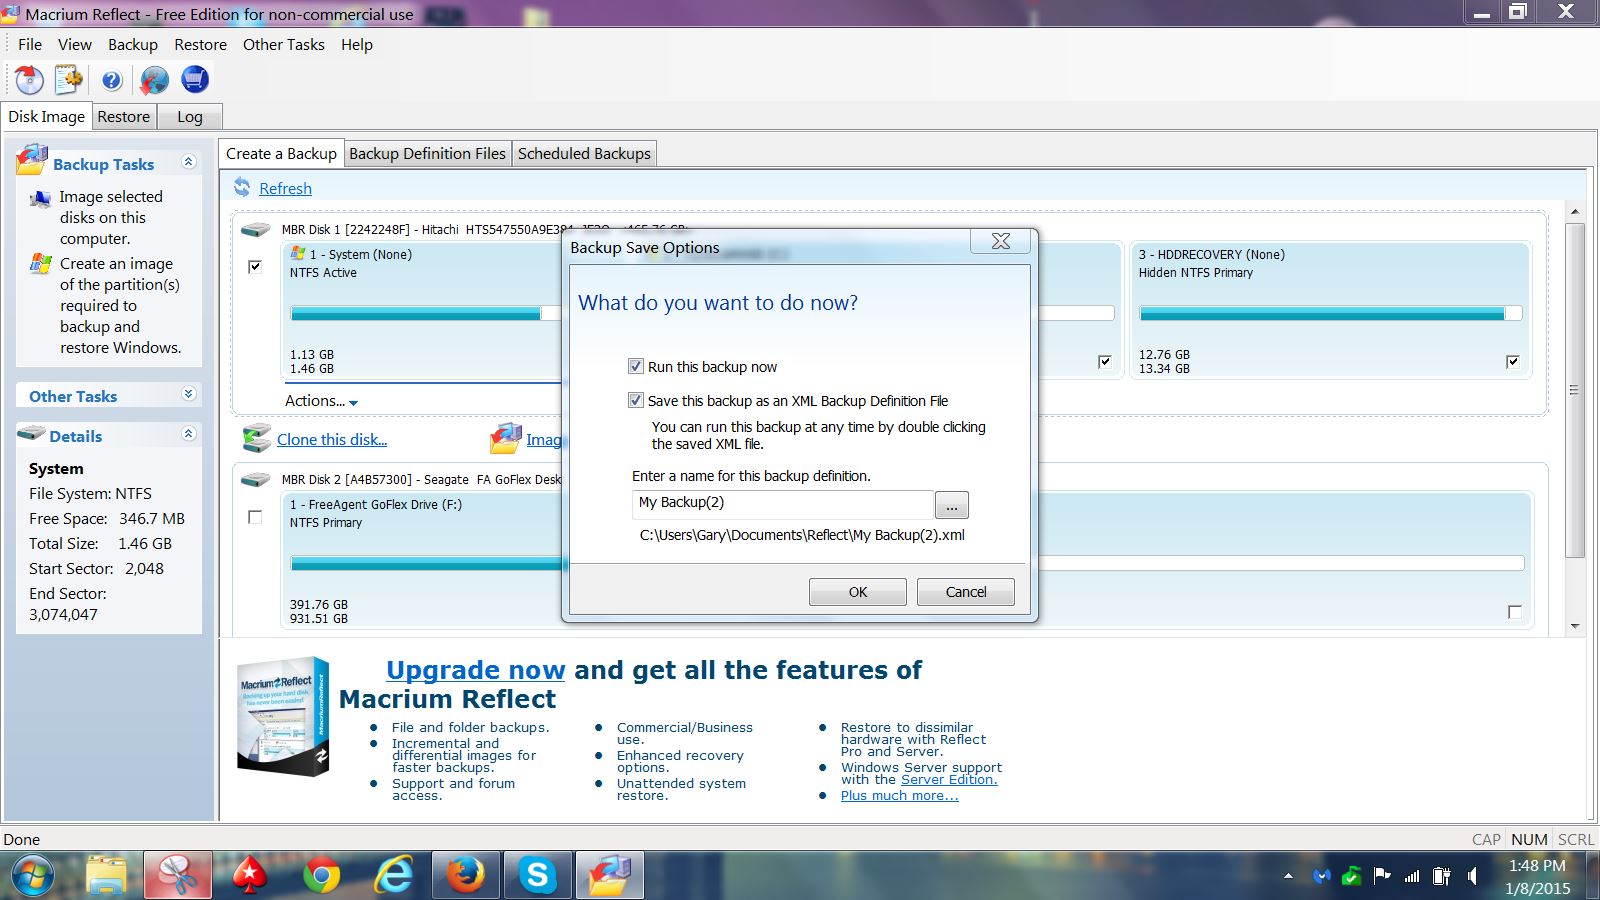
Task: Launch Firefox from the taskbar
Action: click(466, 876)
